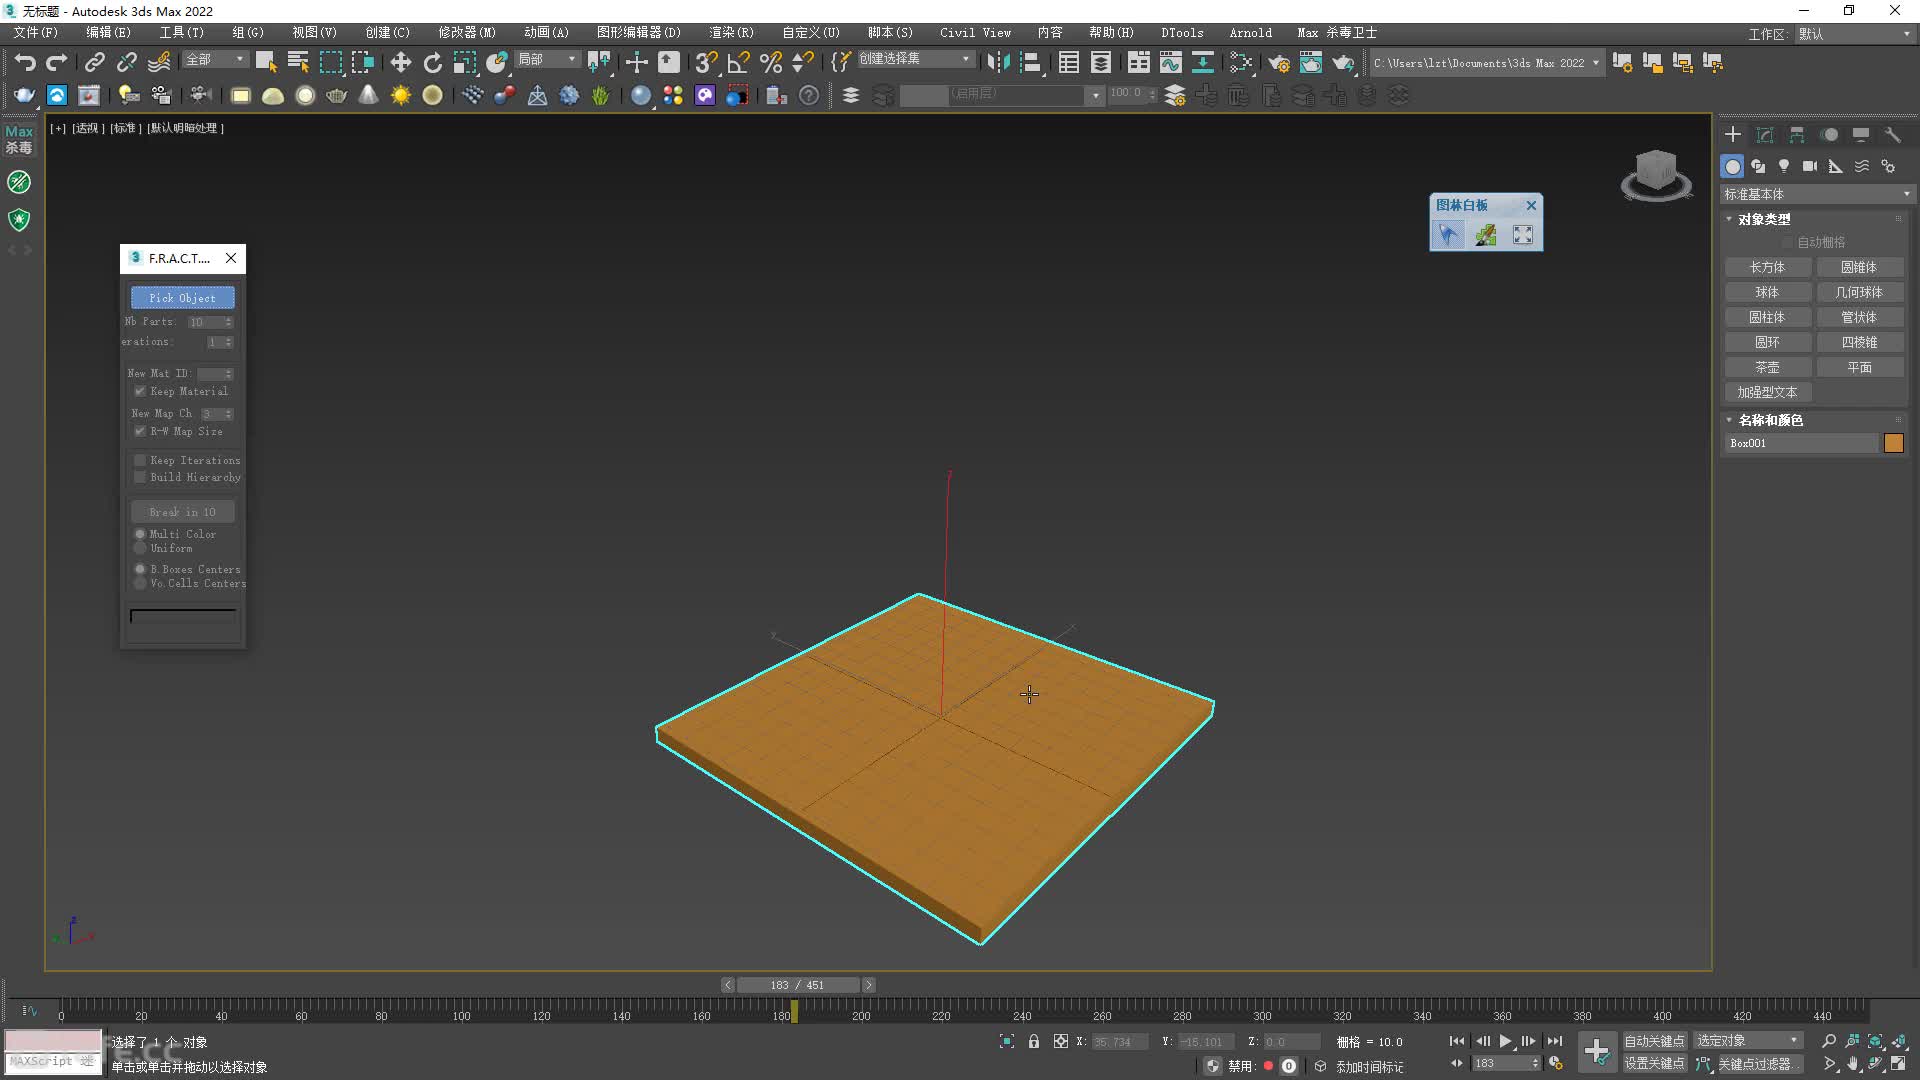
Task: Open the 渲染(R) menu
Action: 731,33
